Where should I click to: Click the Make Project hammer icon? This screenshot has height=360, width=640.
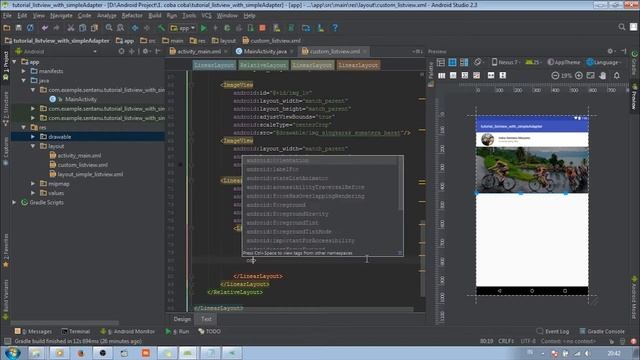pyautogui.click(x=162, y=28)
